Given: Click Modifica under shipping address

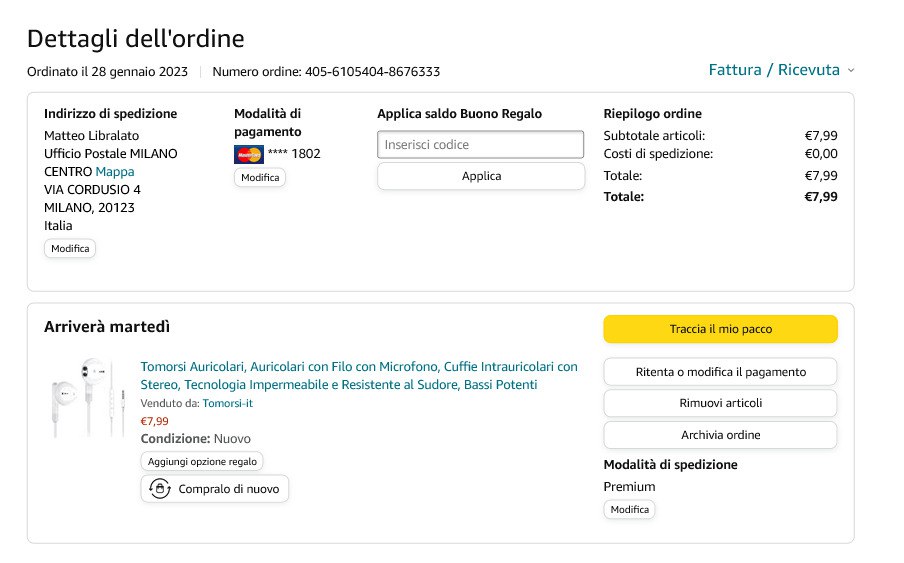Looking at the screenshot, I should (70, 248).
